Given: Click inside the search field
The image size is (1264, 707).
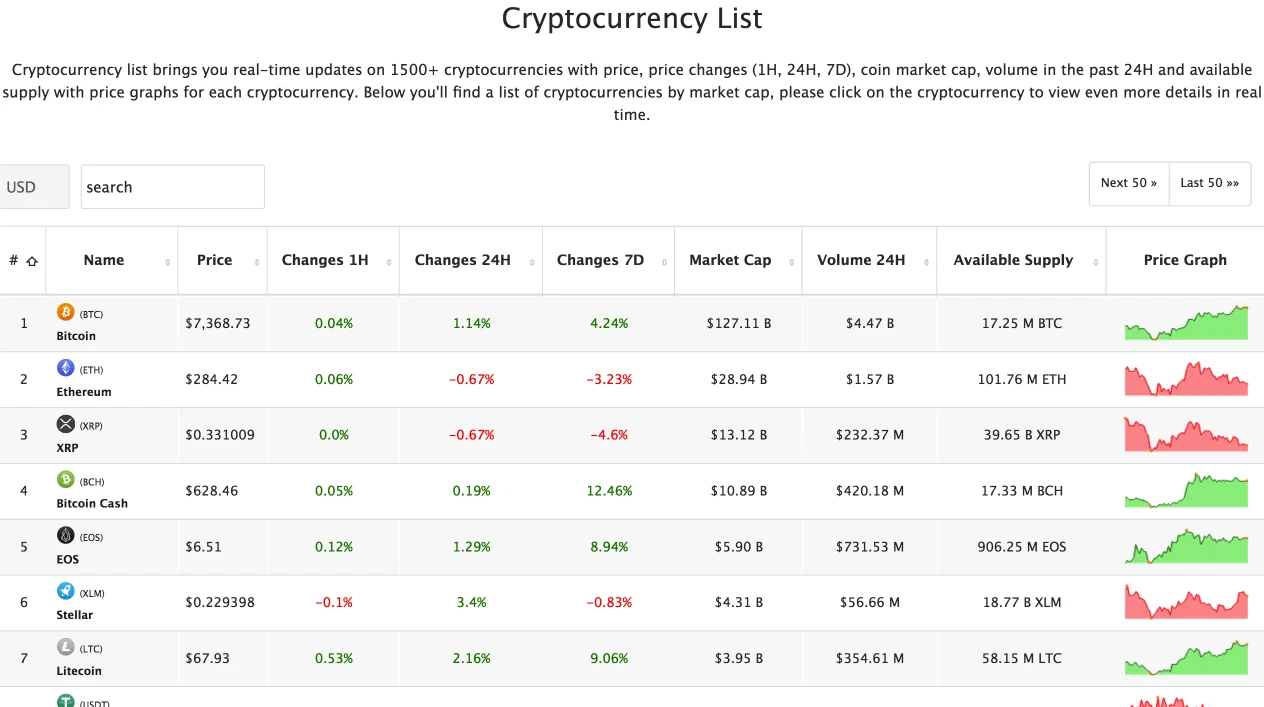Looking at the screenshot, I should 172,186.
